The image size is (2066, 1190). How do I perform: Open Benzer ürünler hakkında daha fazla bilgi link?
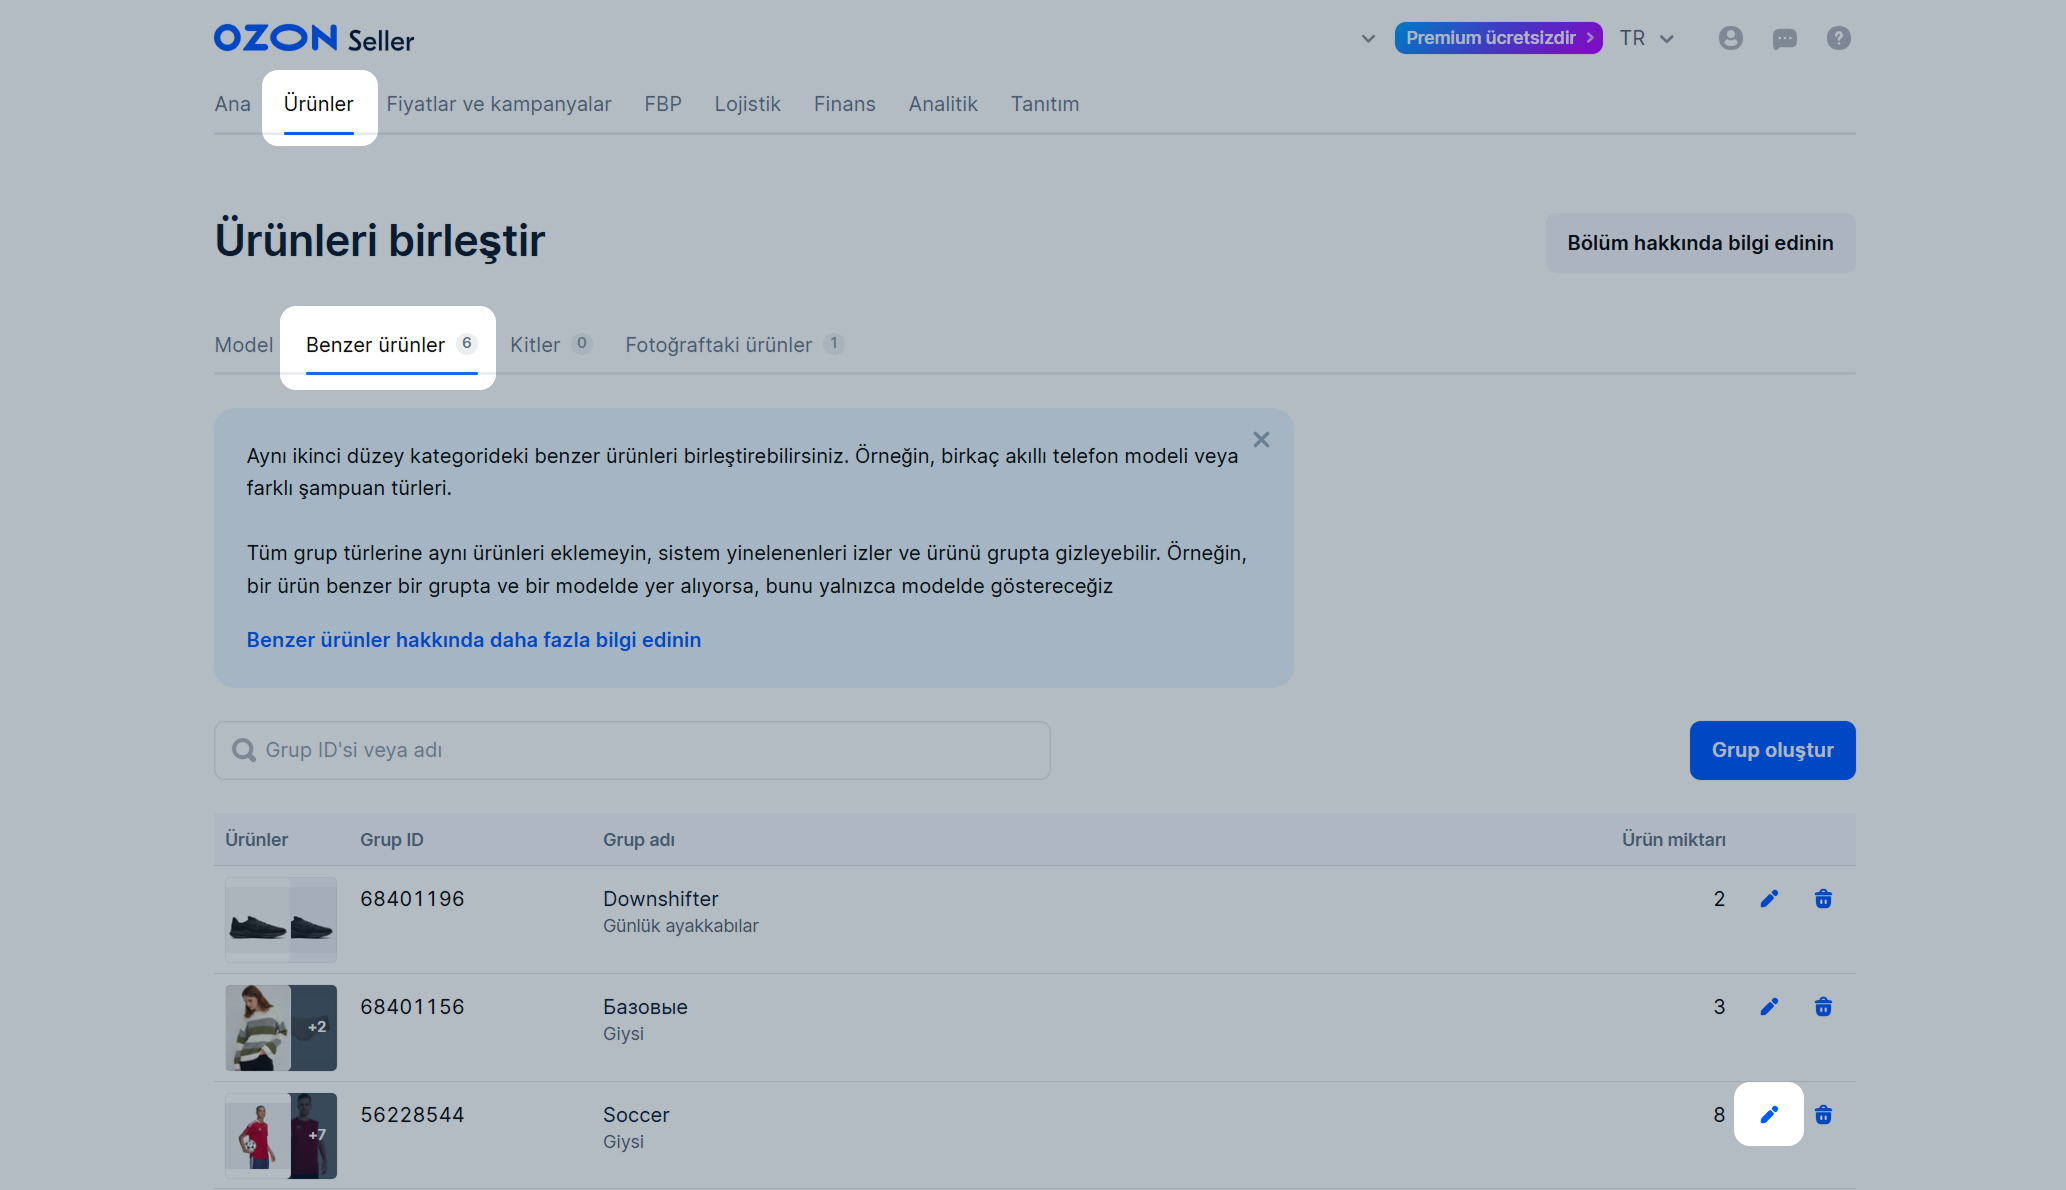click(x=473, y=640)
